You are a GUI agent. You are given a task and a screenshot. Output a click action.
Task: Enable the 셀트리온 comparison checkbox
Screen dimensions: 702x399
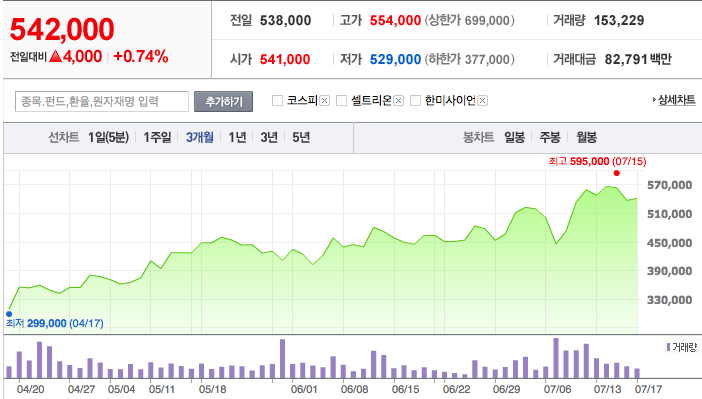point(342,100)
